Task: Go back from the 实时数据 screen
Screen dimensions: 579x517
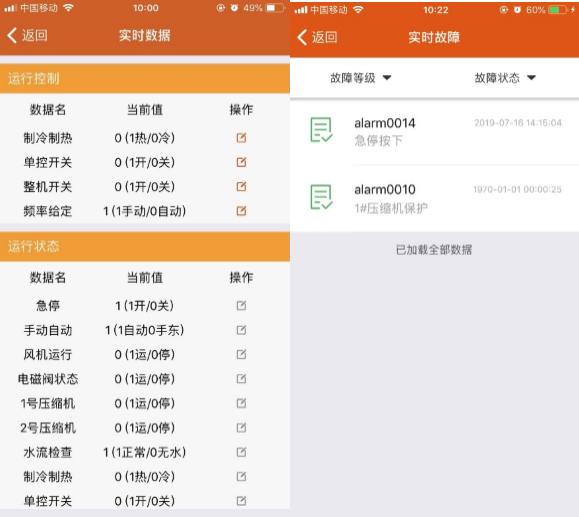Action: coord(27,35)
